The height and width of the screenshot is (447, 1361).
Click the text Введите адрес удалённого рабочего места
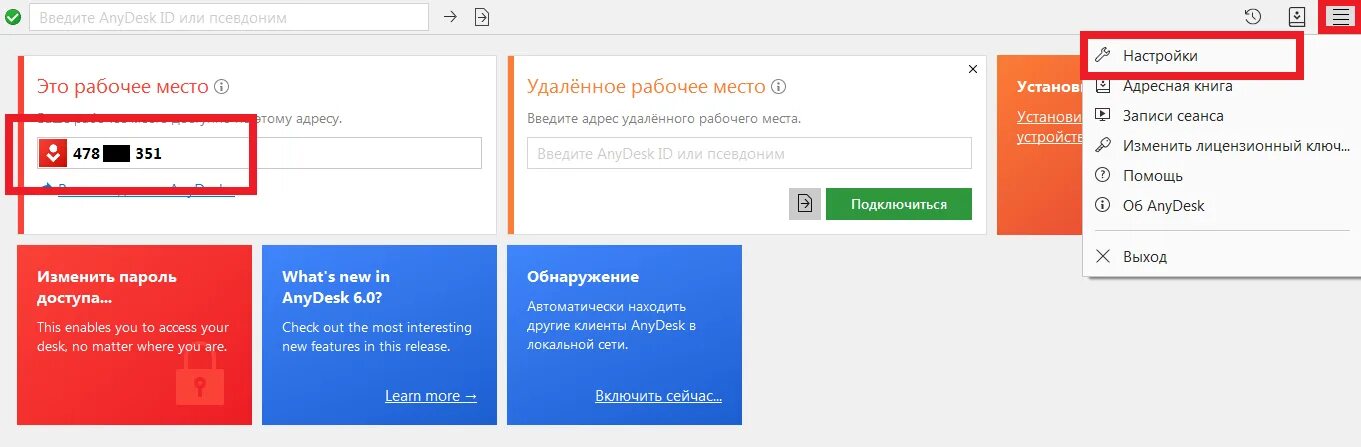[664, 119]
